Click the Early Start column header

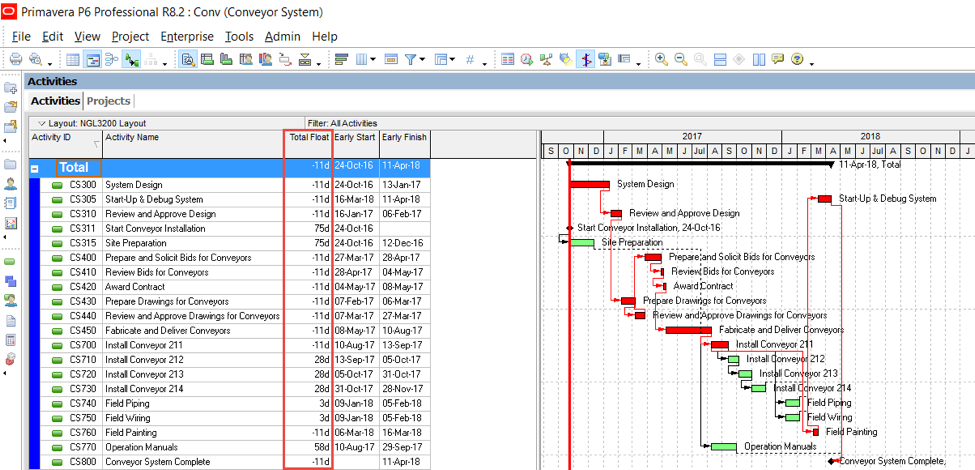coord(355,144)
